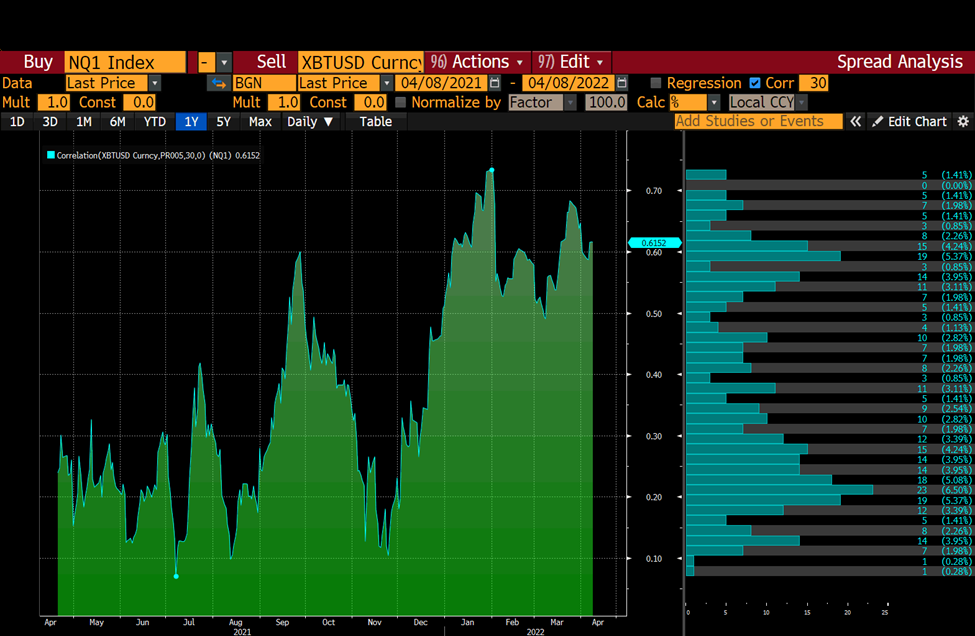Open the end date calendar icon
The width and height of the screenshot is (975, 636).
(621, 83)
